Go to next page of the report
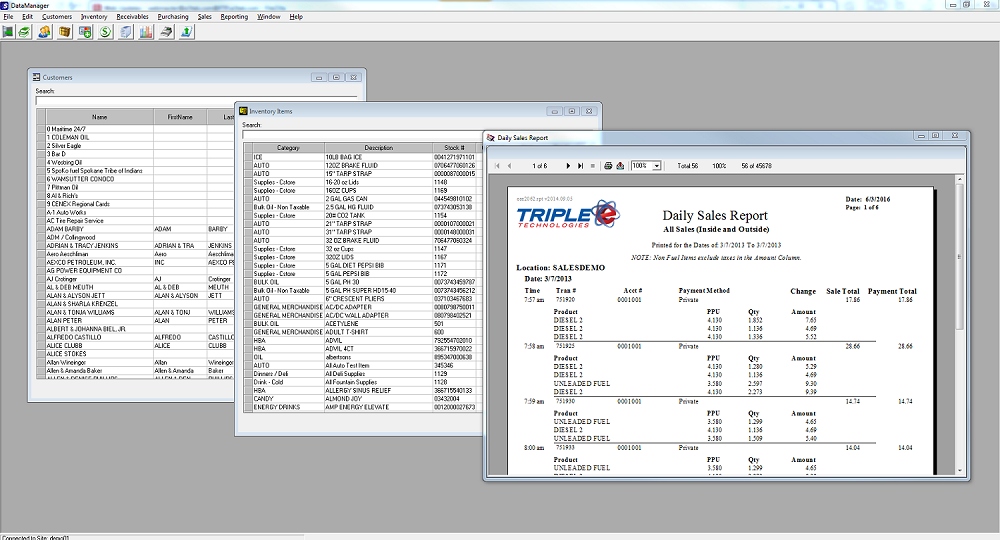Image resolution: width=1000 pixels, height=540 pixels. pos(568,166)
